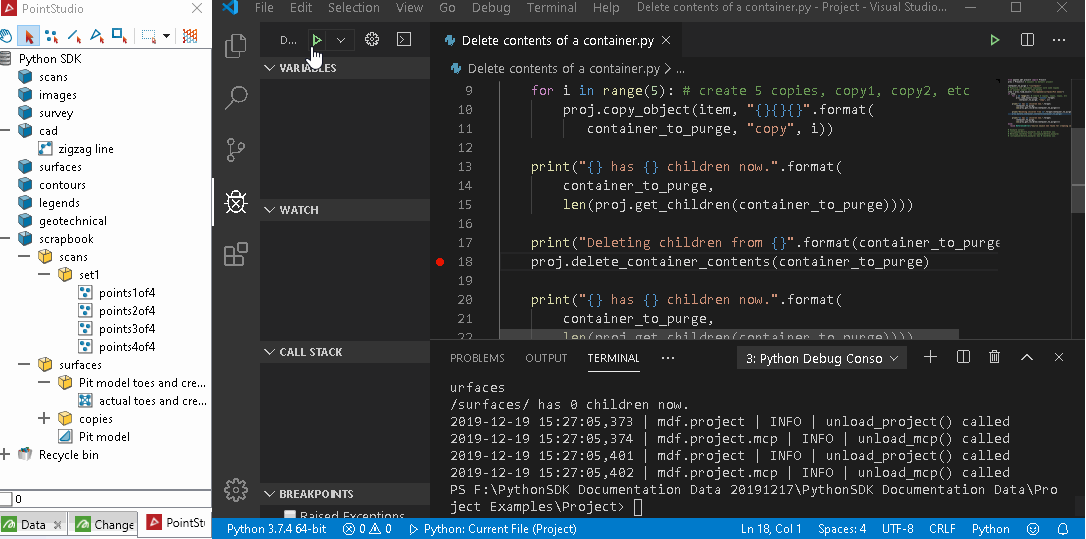Open the Explorer view in activity bar
The height and width of the screenshot is (539, 1086).
coord(236,46)
